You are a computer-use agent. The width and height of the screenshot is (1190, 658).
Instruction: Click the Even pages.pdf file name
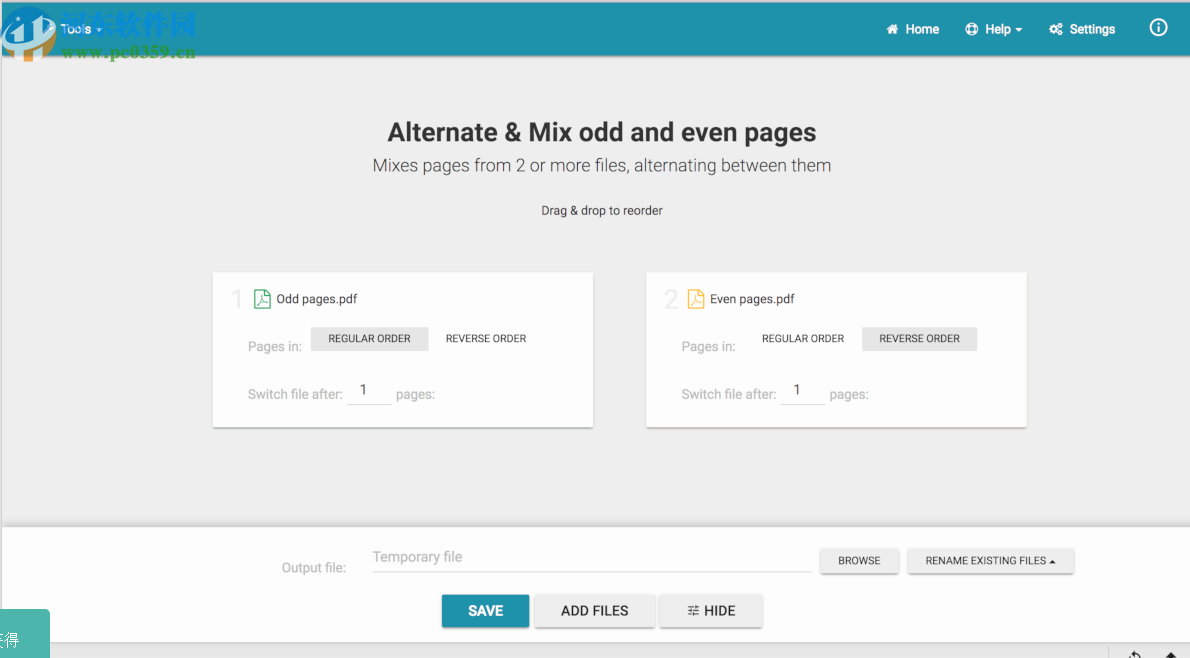point(752,299)
